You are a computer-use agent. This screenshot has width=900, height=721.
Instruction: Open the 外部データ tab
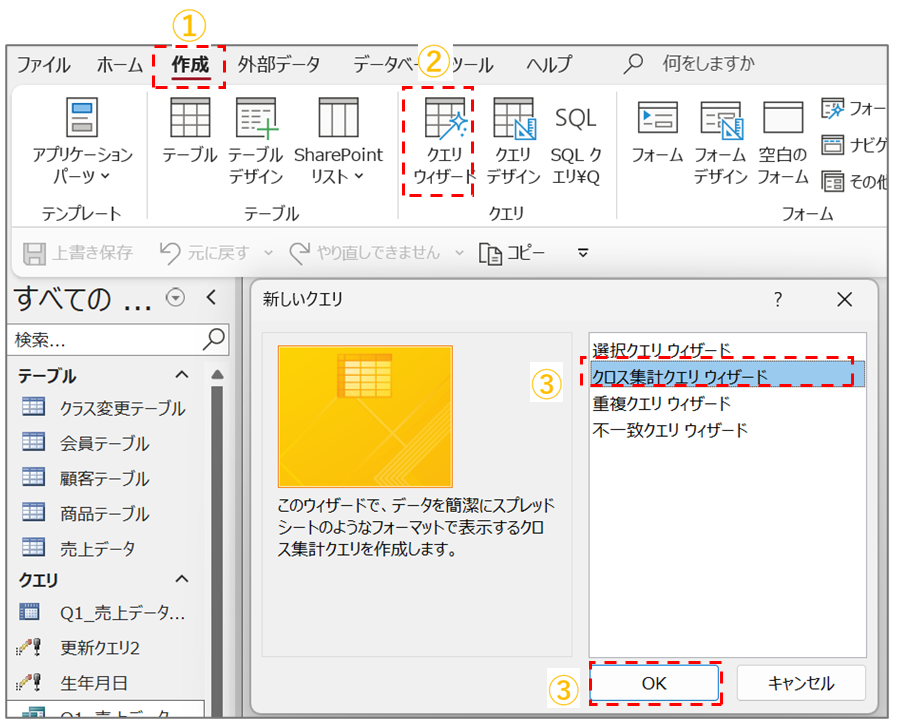[x=279, y=66]
